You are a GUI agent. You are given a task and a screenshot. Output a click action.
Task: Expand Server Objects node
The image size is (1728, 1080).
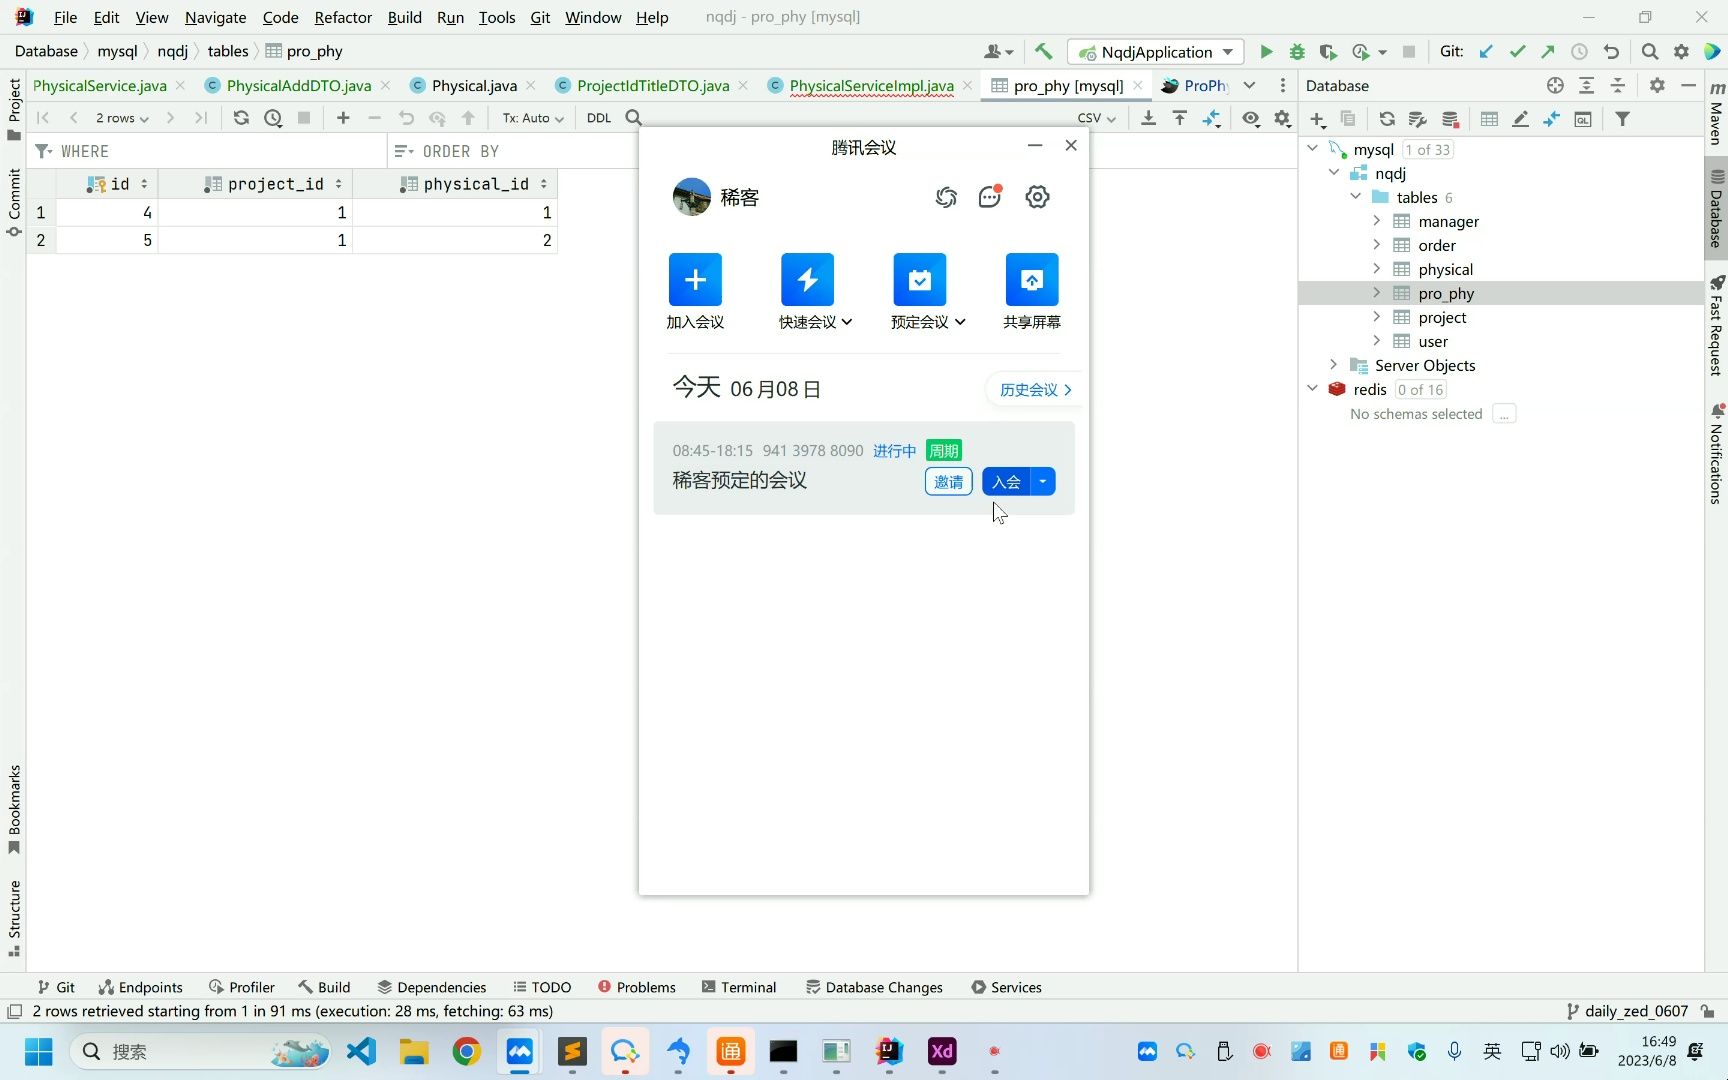(x=1334, y=365)
